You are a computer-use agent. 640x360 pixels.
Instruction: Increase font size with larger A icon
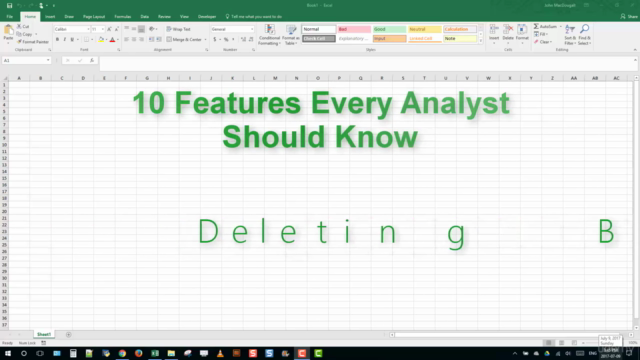click(x=109, y=29)
